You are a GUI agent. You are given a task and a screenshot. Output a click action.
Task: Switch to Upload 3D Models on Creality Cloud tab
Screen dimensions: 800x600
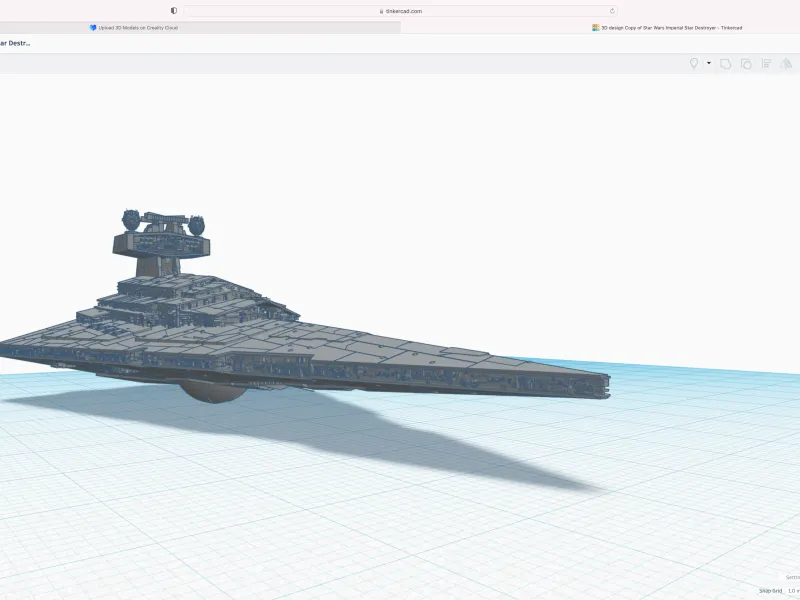200,28
